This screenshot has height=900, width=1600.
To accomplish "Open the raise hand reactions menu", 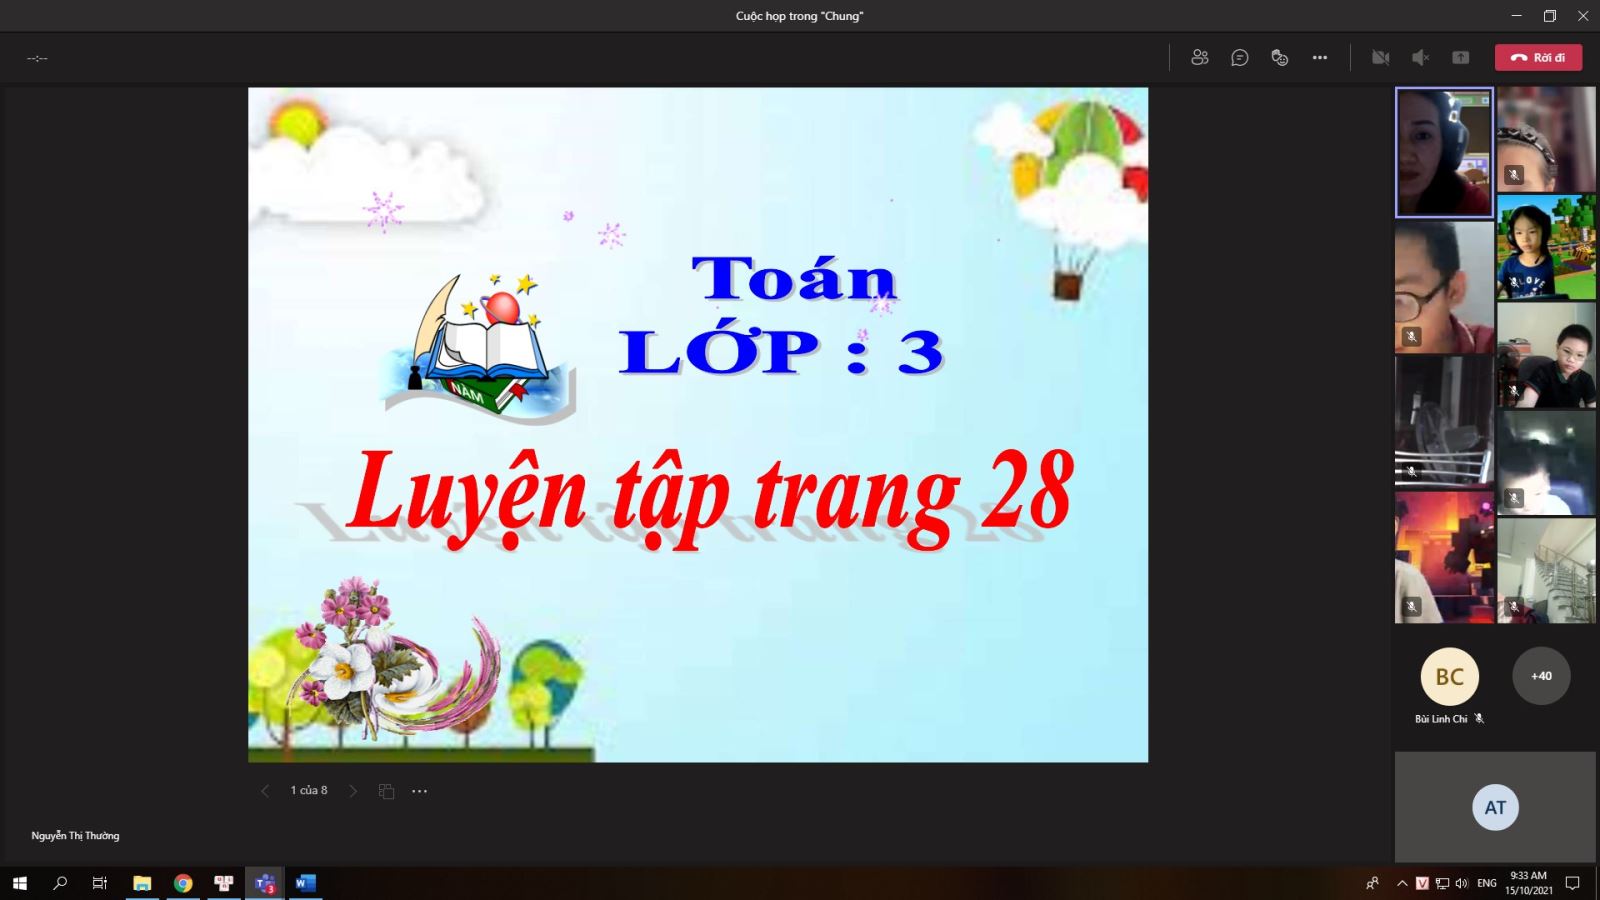I will [1280, 58].
